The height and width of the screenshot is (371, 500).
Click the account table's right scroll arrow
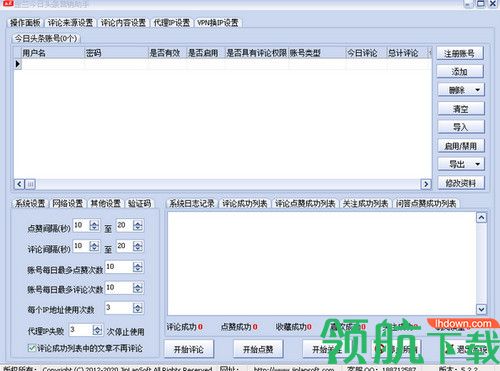426,184
